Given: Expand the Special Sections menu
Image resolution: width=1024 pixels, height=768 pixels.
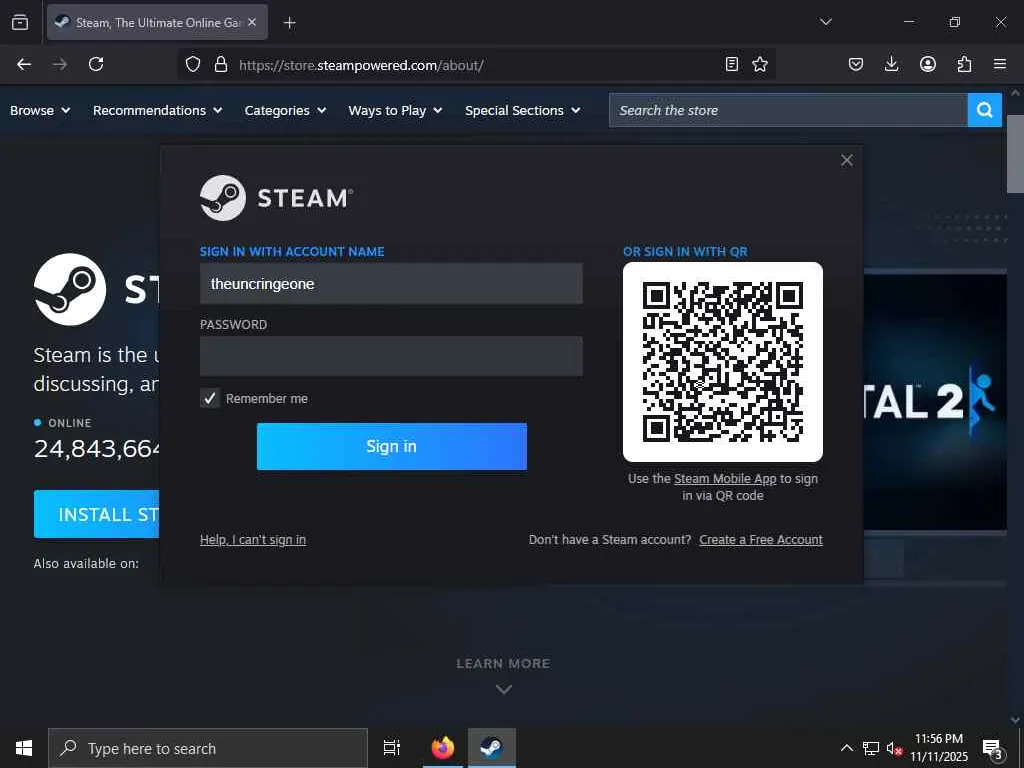Looking at the screenshot, I should 522,110.
